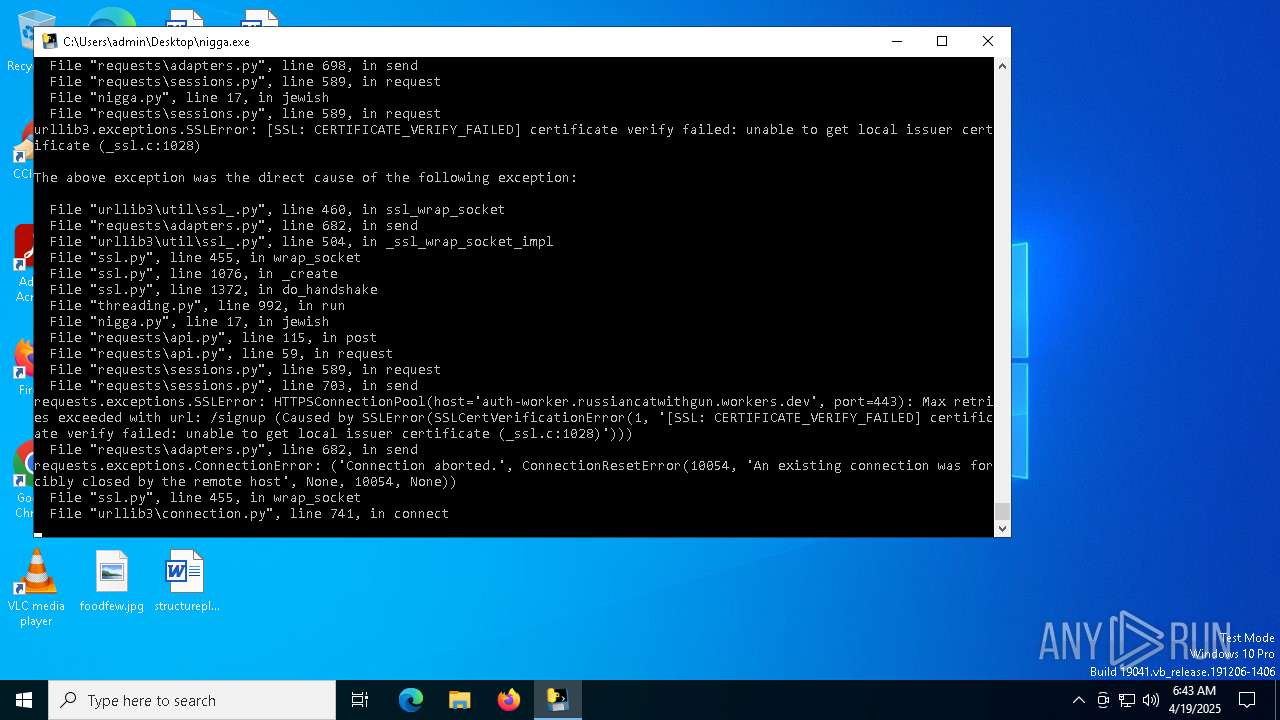This screenshot has height=720, width=1280.
Task: Click the taskbar search box
Action: 192,700
